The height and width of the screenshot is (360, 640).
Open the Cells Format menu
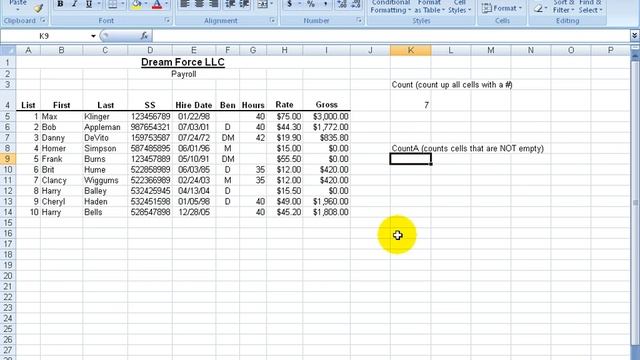tap(502, 8)
